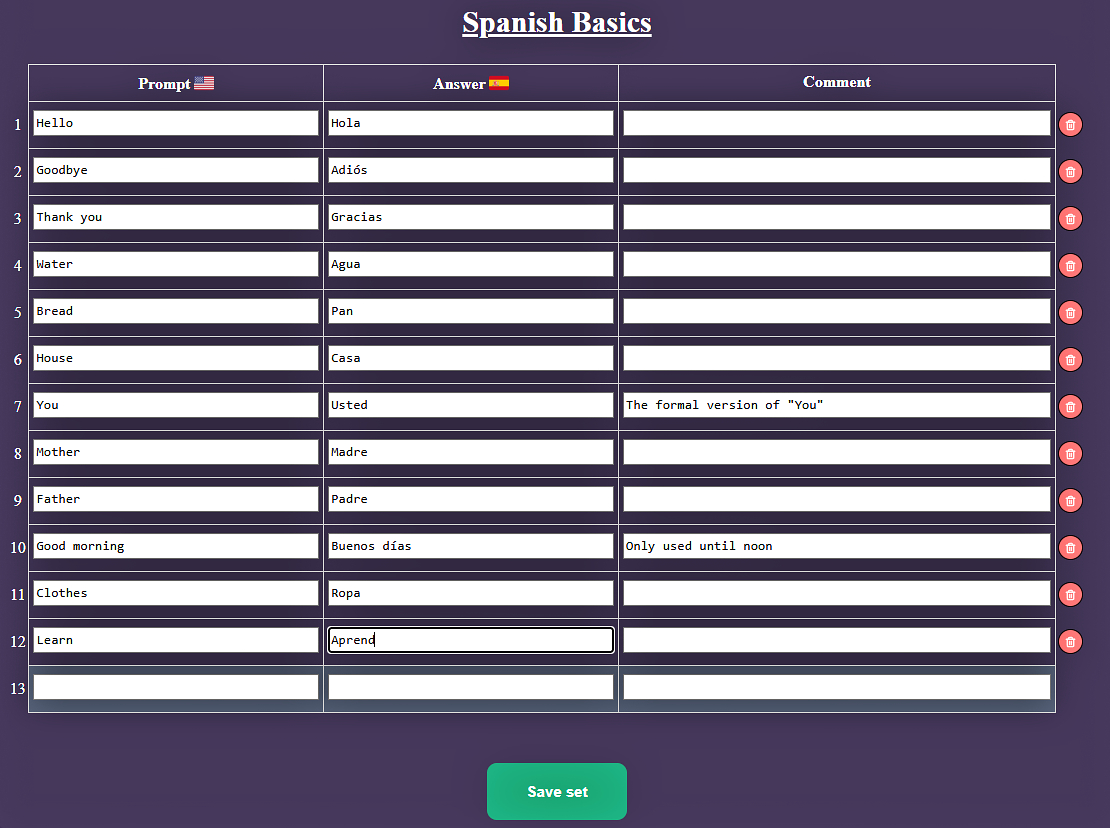Focus the Usted answer field
This screenshot has height=828, width=1110.
[x=471, y=405]
